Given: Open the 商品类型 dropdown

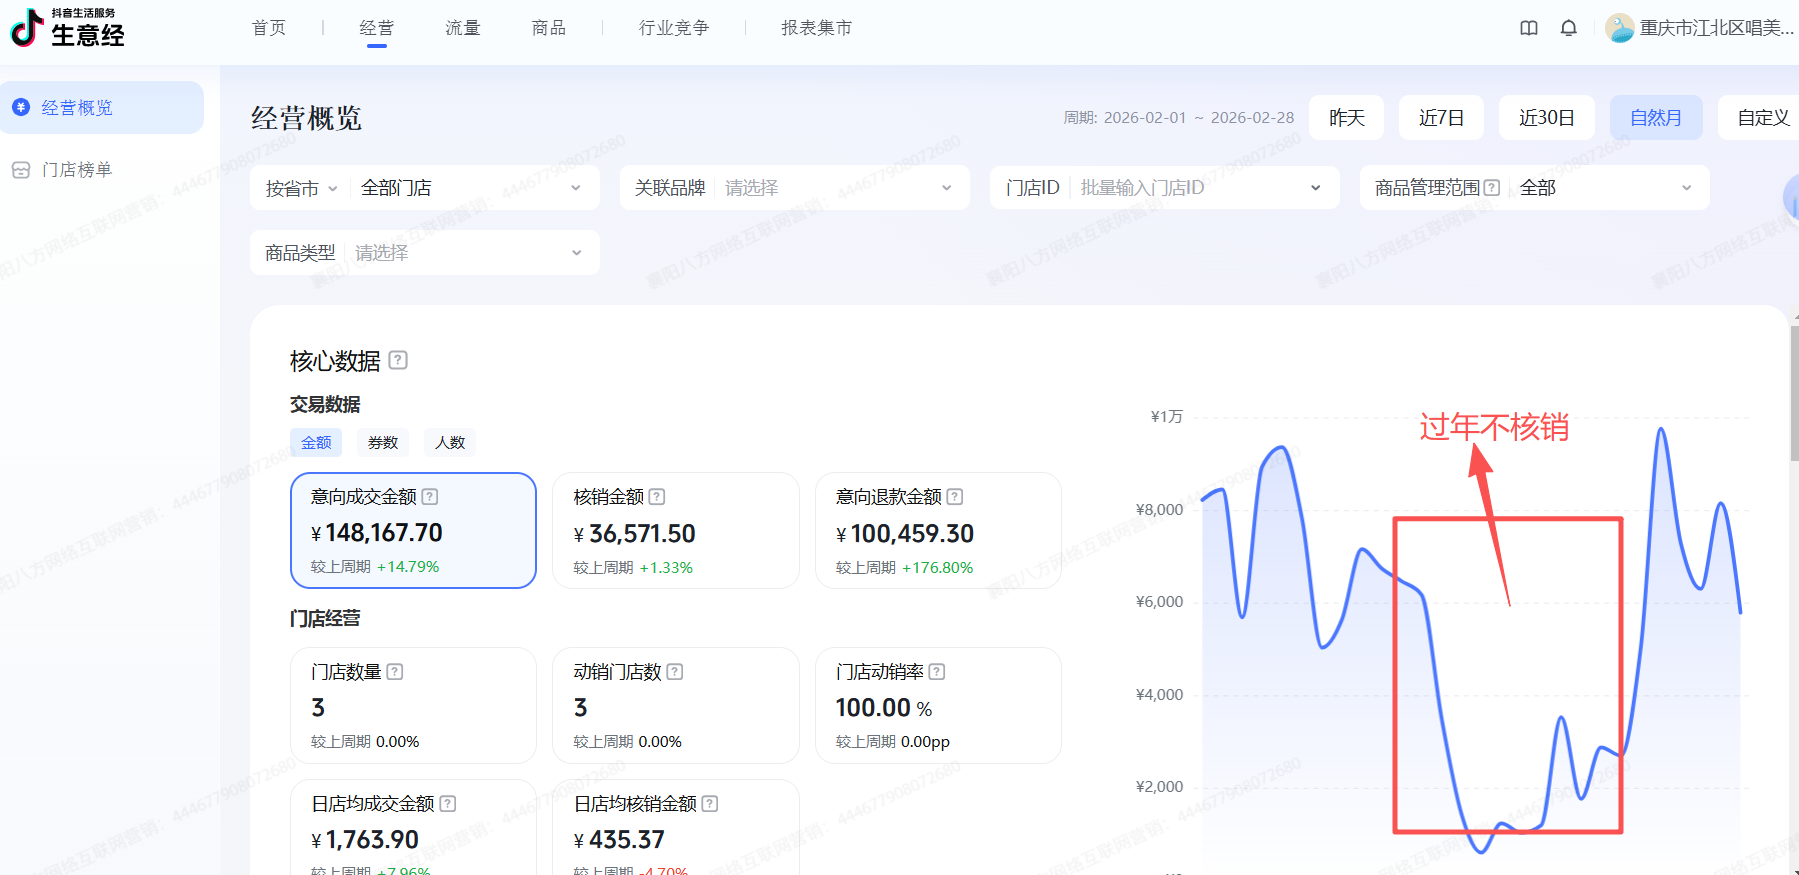Looking at the screenshot, I should coord(425,253).
